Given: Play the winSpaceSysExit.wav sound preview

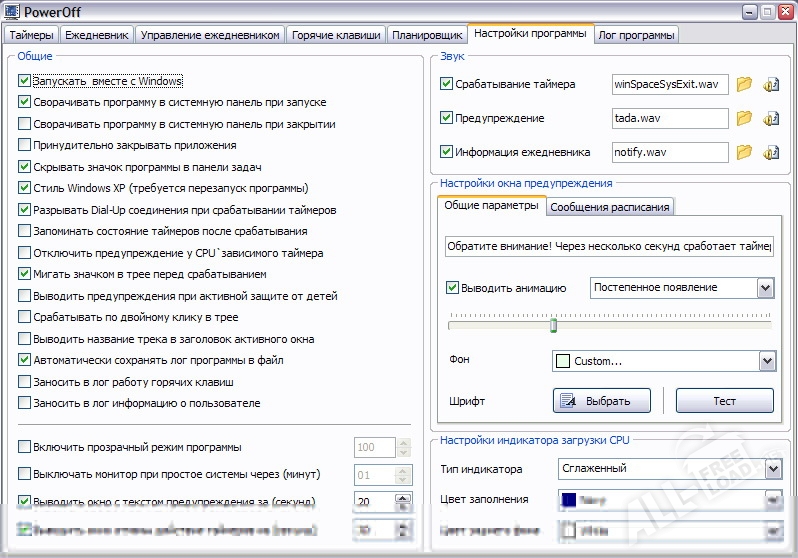Looking at the screenshot, I should [771, 85].
